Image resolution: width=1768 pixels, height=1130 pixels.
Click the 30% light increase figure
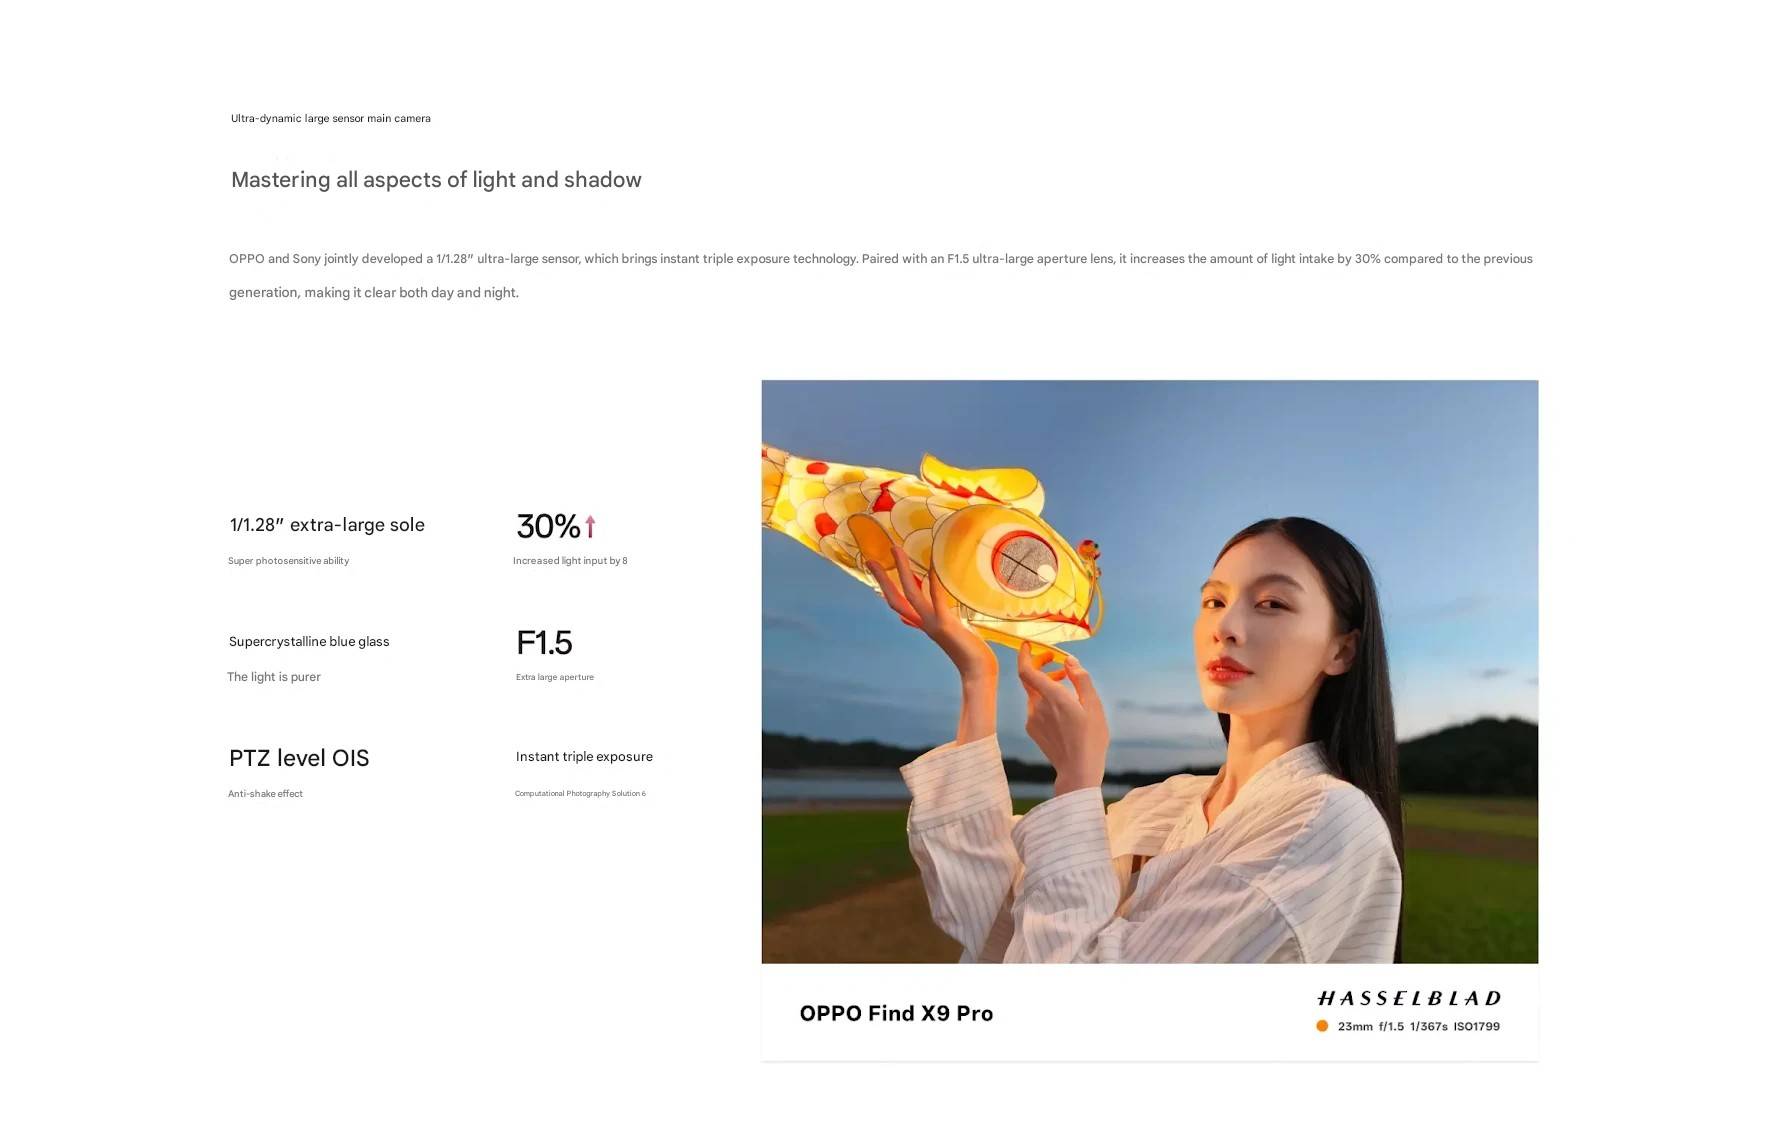coord(548,526)
